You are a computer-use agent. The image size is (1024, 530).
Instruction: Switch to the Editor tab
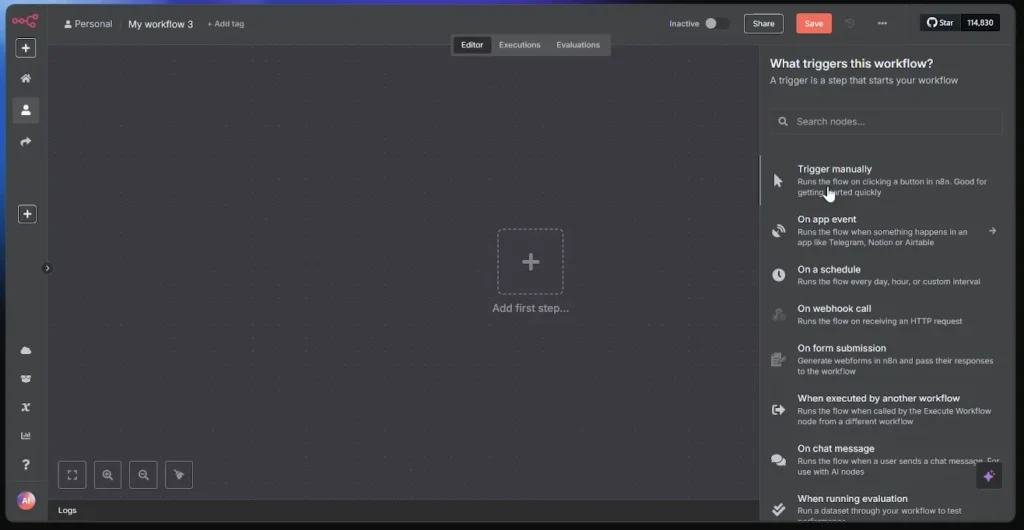(472, 45)
